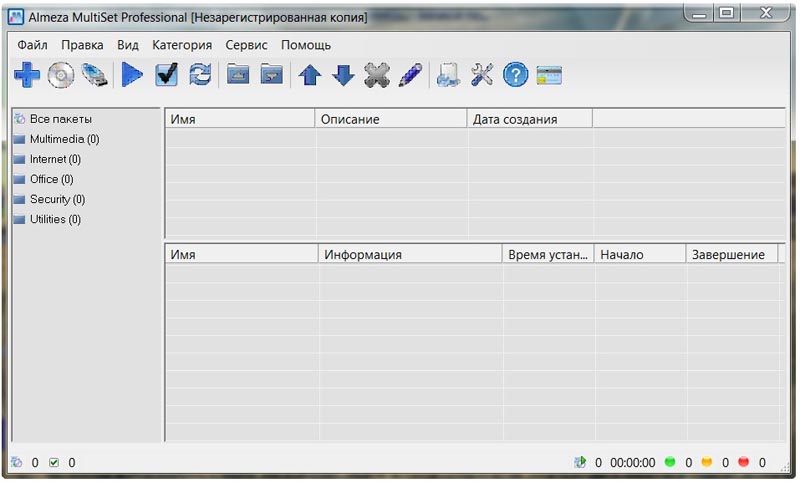Click the blue question mark help icon

click(x=515, y=75)
